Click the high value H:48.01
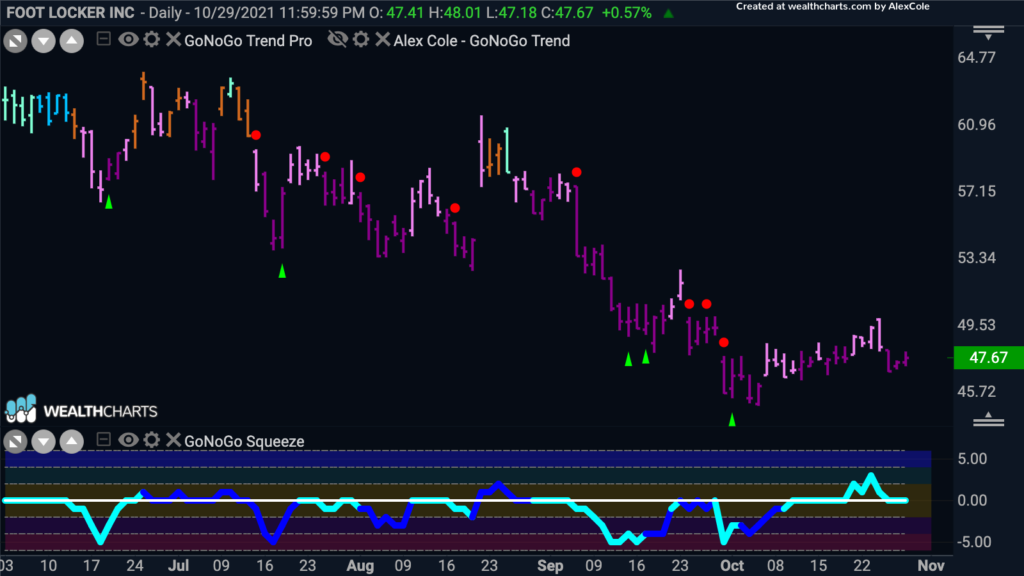The image size is (1024, 576). tap(455, 12)
